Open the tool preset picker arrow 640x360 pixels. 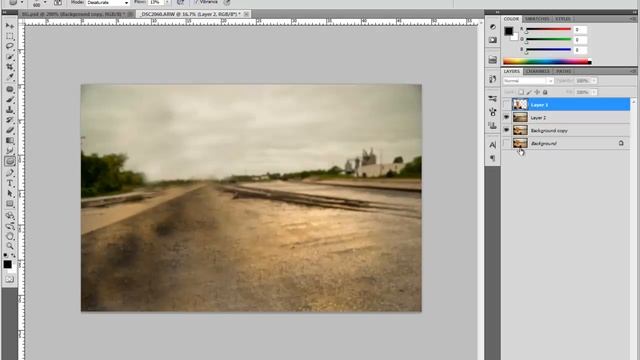pos(22,2)
